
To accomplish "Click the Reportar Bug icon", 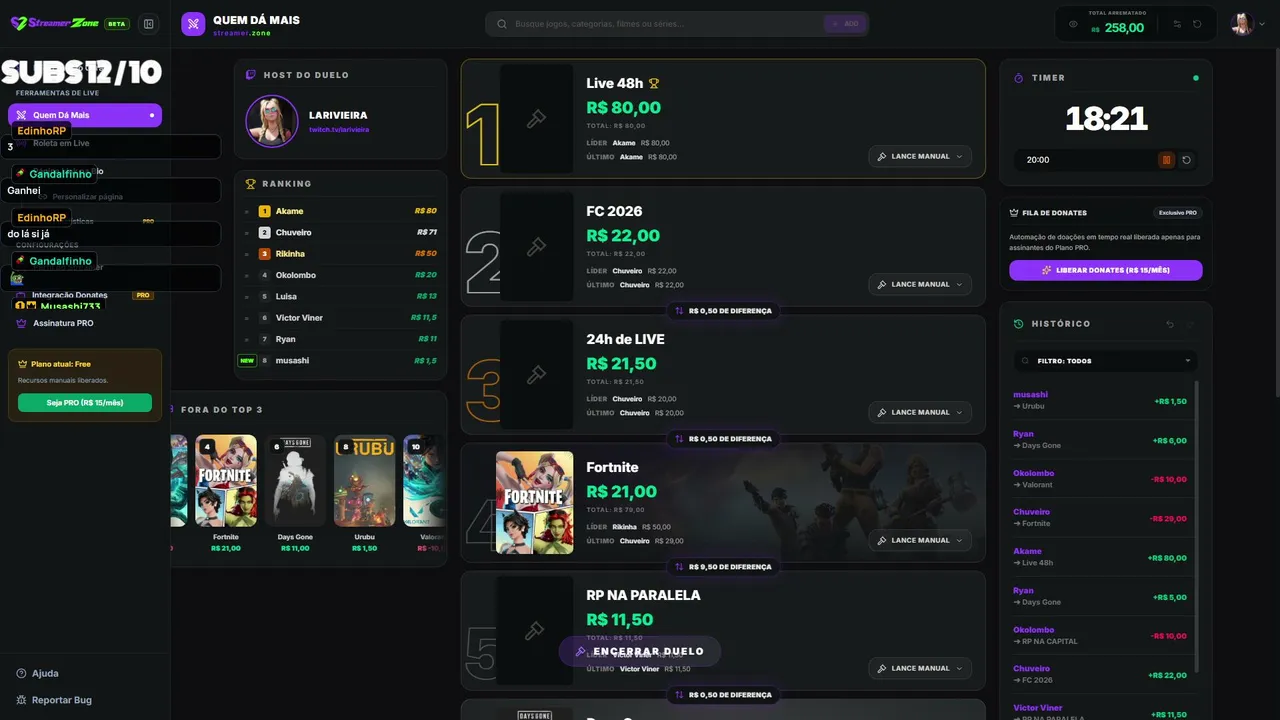I will click(x=21, y=700).
